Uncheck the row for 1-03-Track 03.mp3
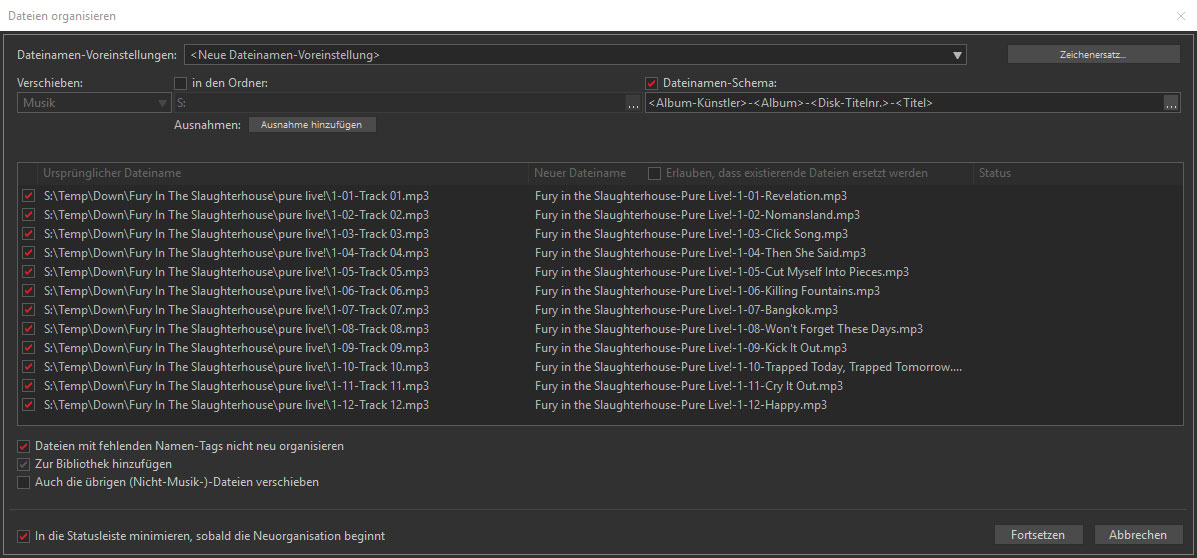The image size is (1197, 558). [x=29, y=234]
